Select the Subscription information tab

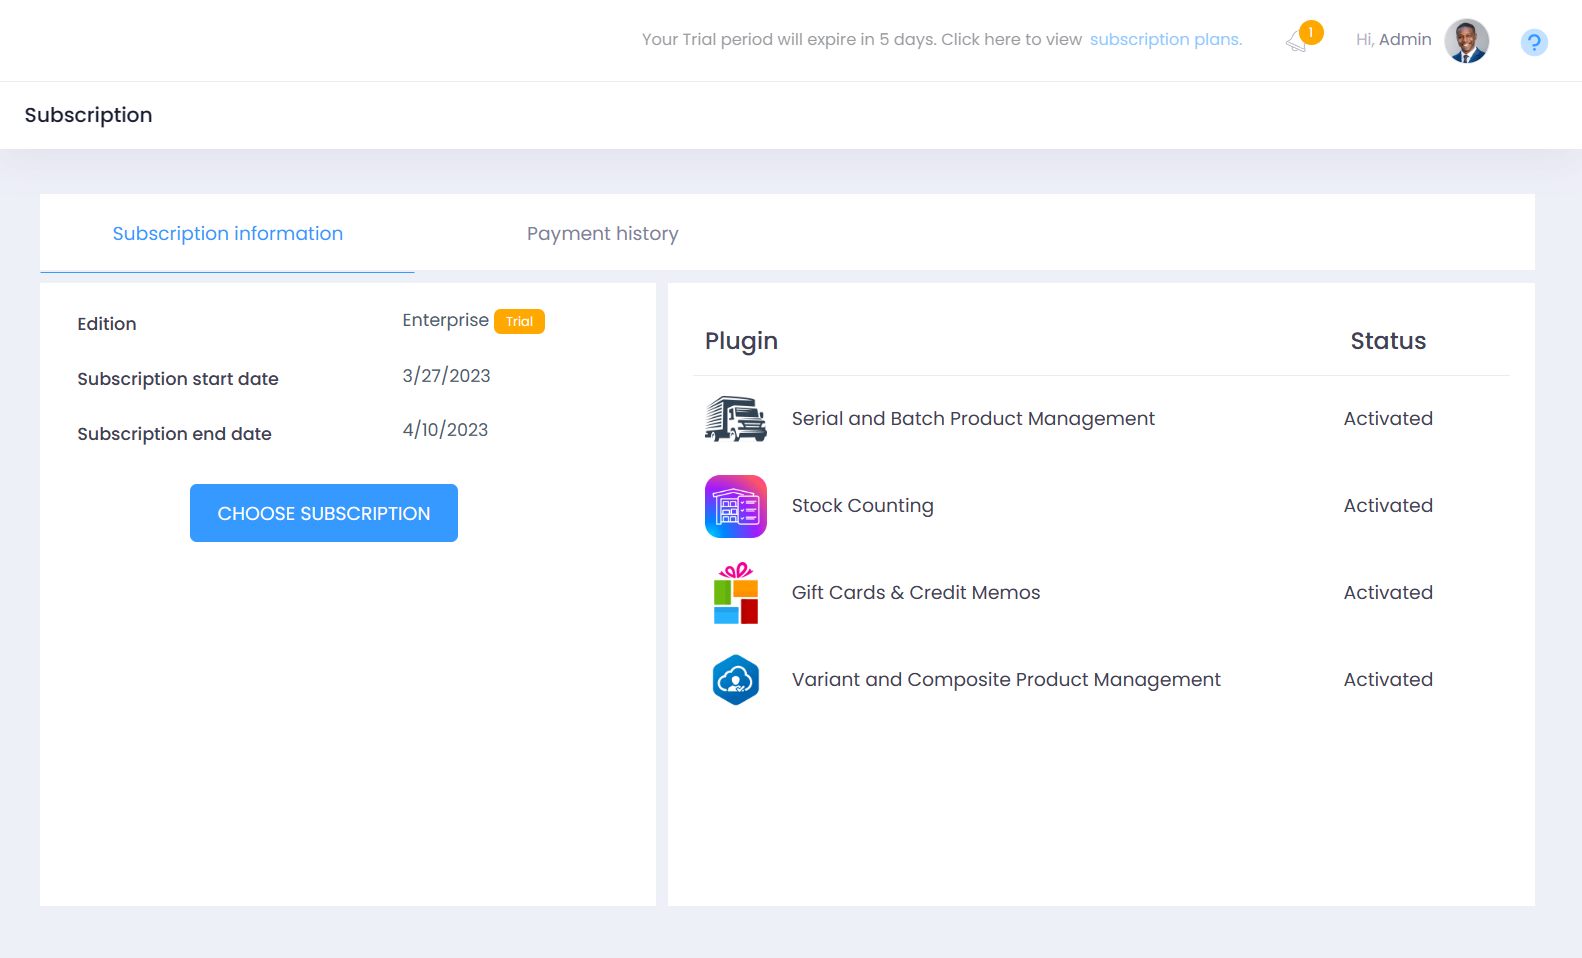pyautogui.click(x=227, y=233)
